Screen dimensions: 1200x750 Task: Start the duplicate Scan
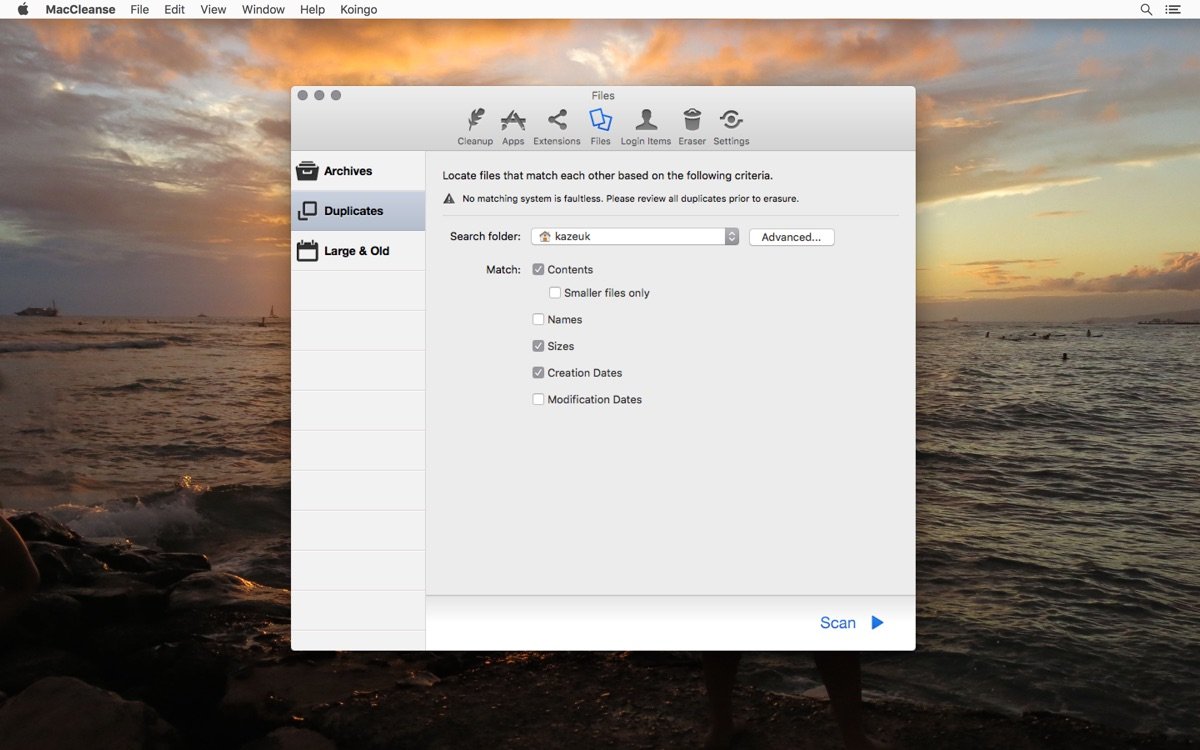coord(848,622)
